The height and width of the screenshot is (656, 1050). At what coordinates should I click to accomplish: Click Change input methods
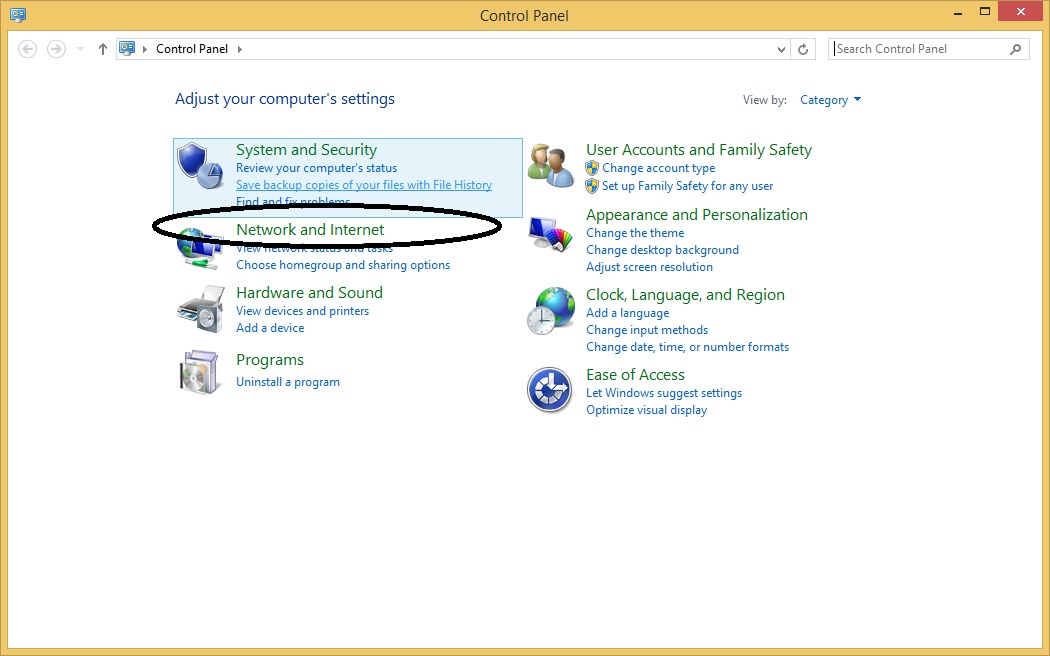647,330
